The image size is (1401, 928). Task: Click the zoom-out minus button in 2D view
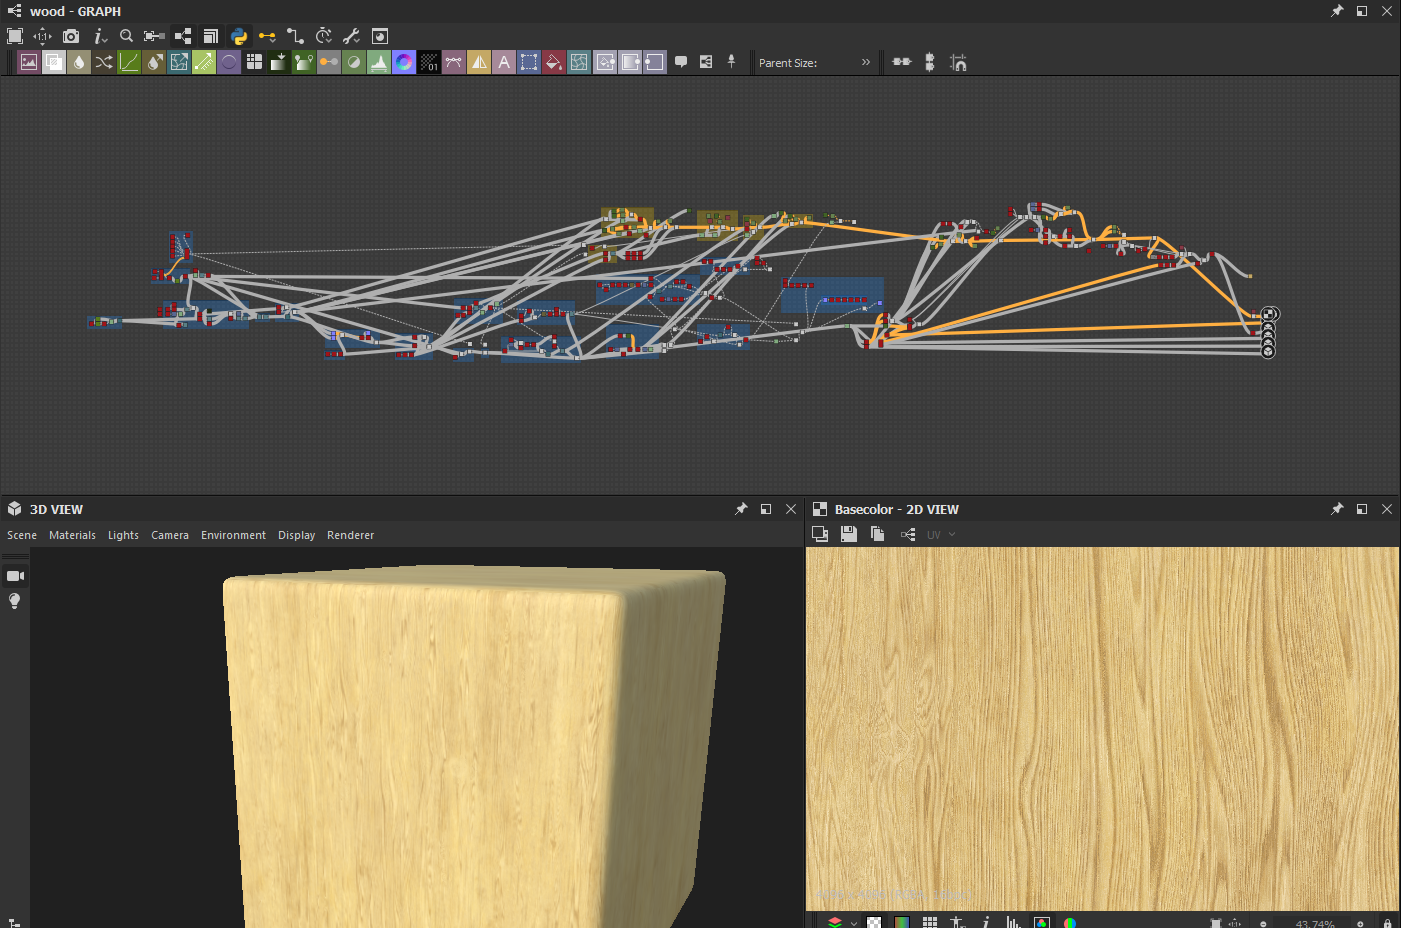coord(1264,923)
